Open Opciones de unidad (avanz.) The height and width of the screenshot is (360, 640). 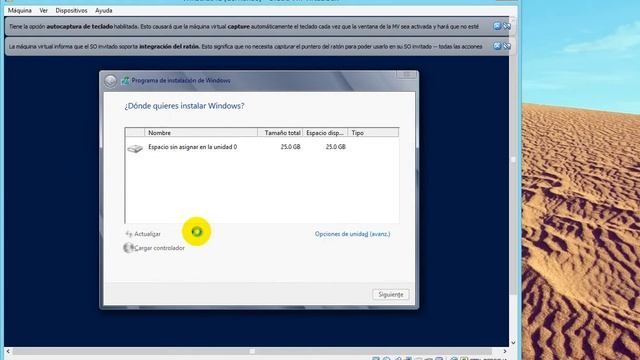pyautogui.click(x=352, y=234)
